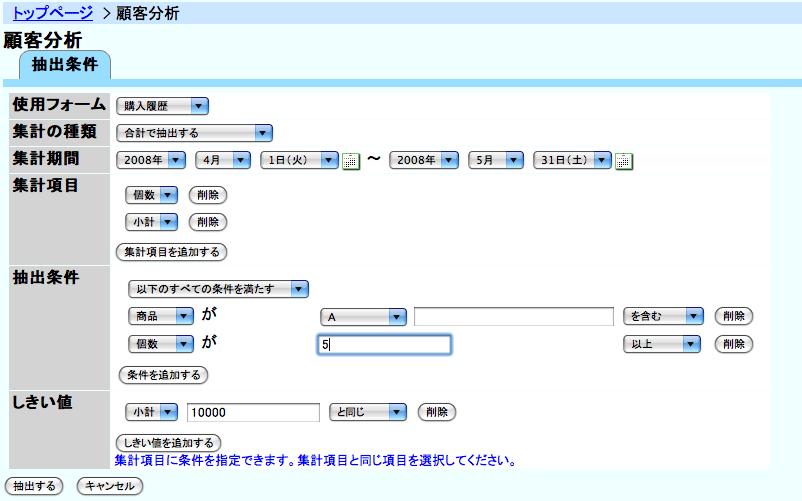
Task: Click the threshold value field containing 10000
Action: 251,412
